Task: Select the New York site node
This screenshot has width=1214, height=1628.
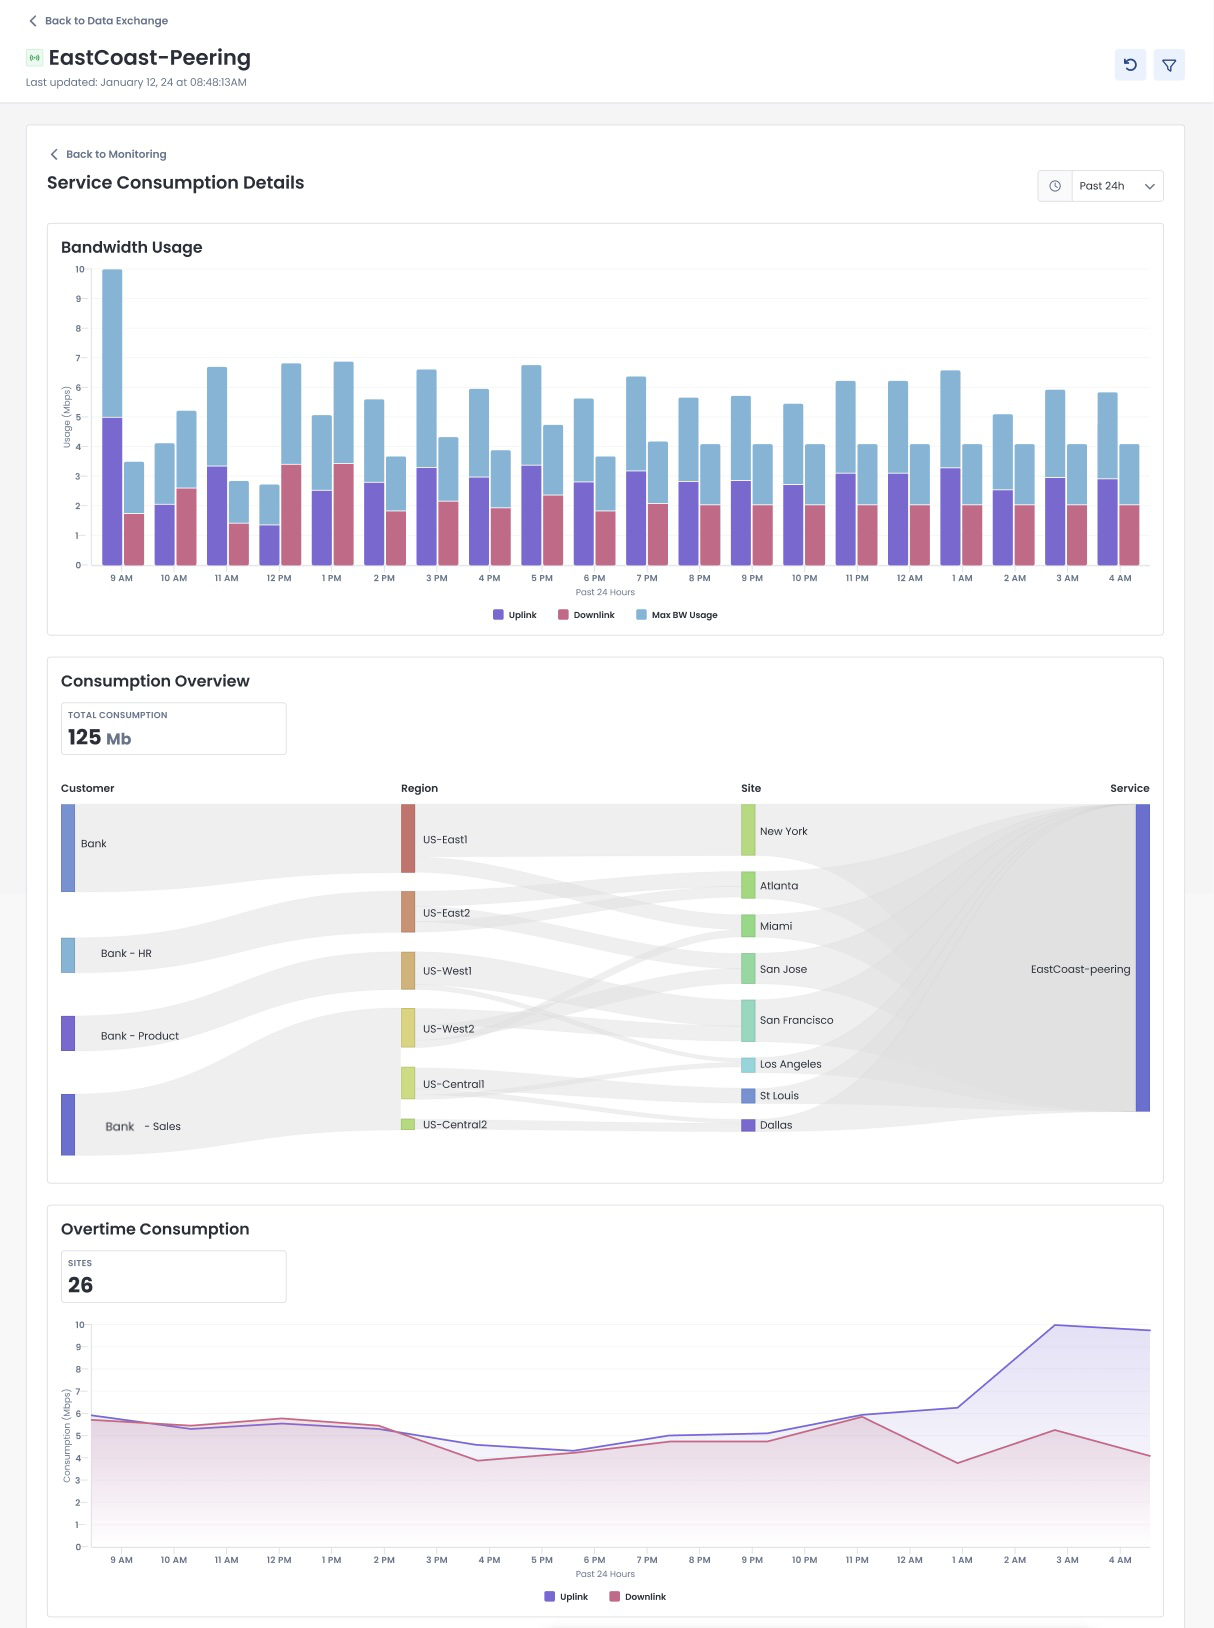Action: (x=748, y=830)
